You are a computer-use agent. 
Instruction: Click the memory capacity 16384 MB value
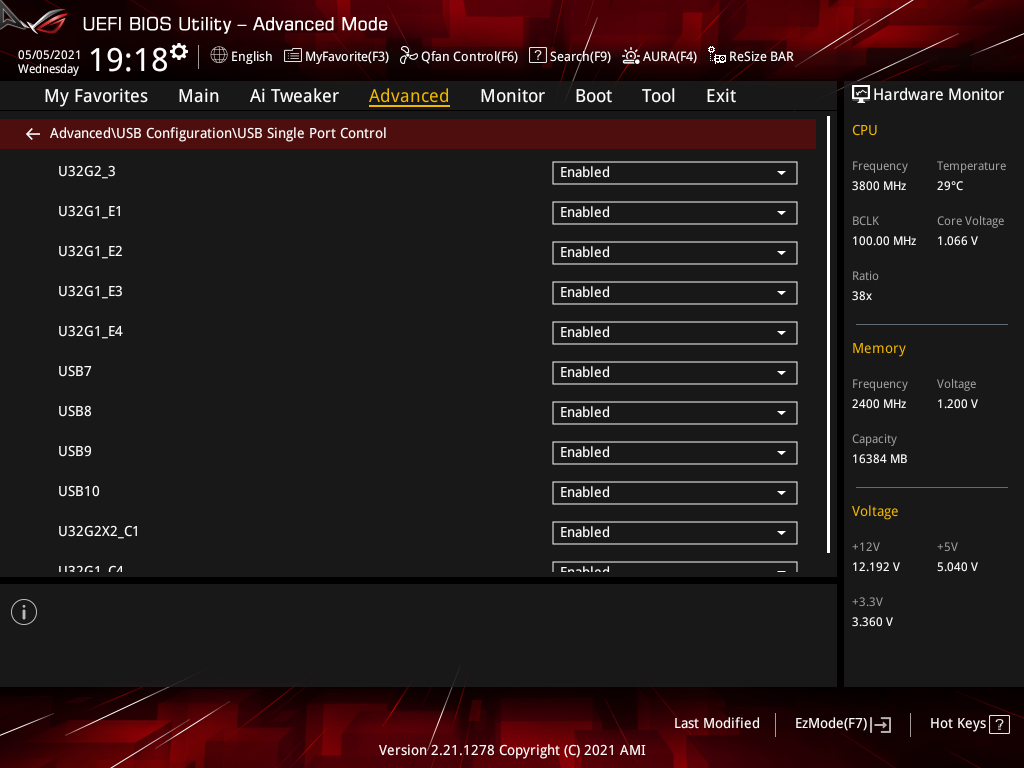879,459
